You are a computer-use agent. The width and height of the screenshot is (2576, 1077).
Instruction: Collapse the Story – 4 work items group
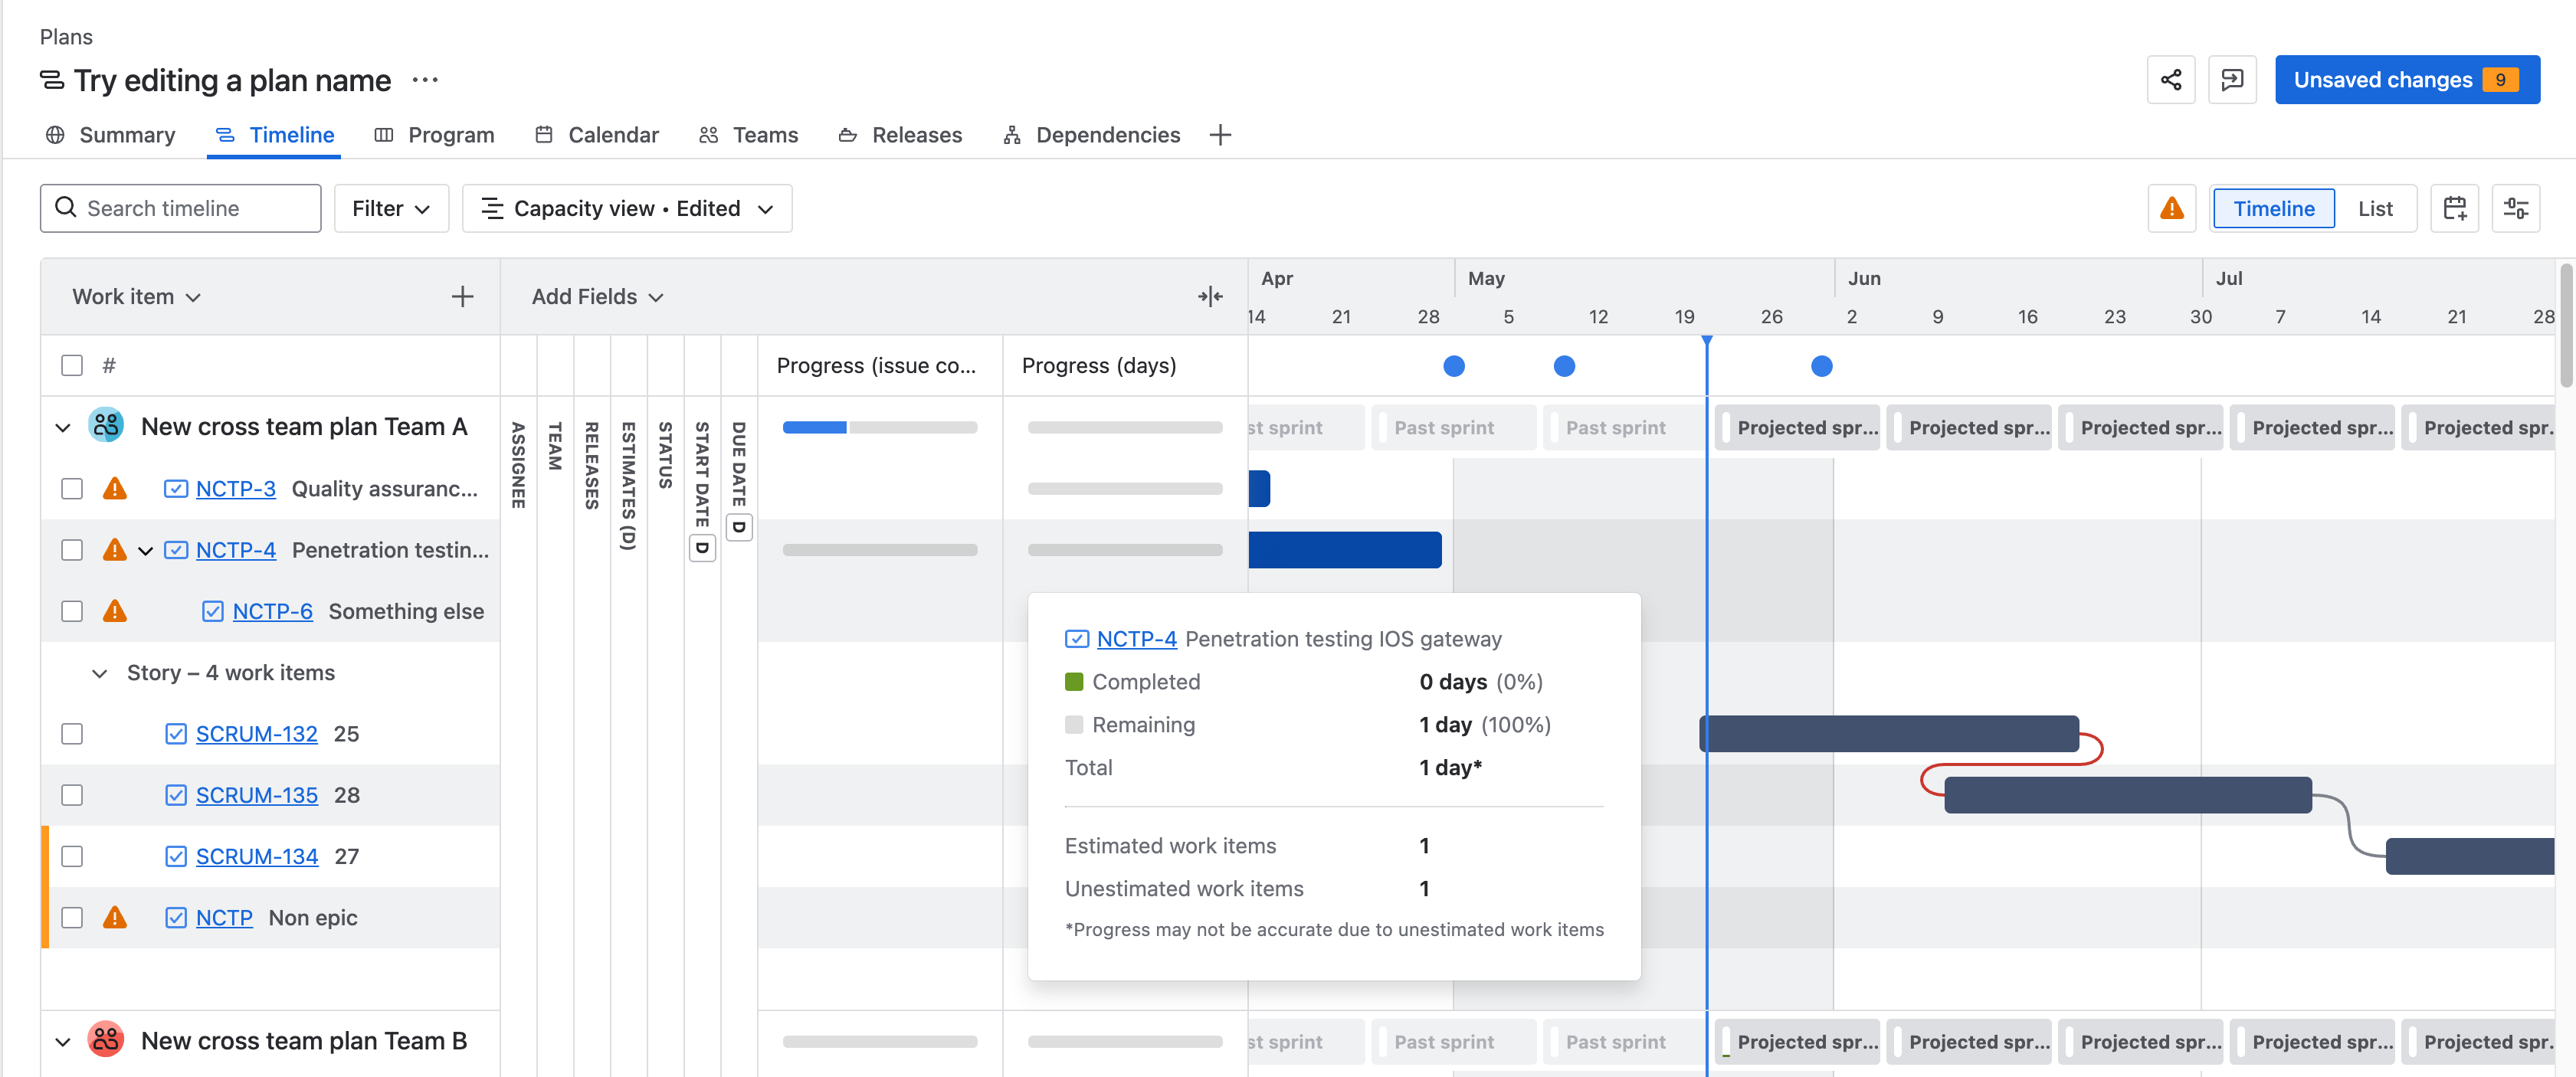[99, 673]
